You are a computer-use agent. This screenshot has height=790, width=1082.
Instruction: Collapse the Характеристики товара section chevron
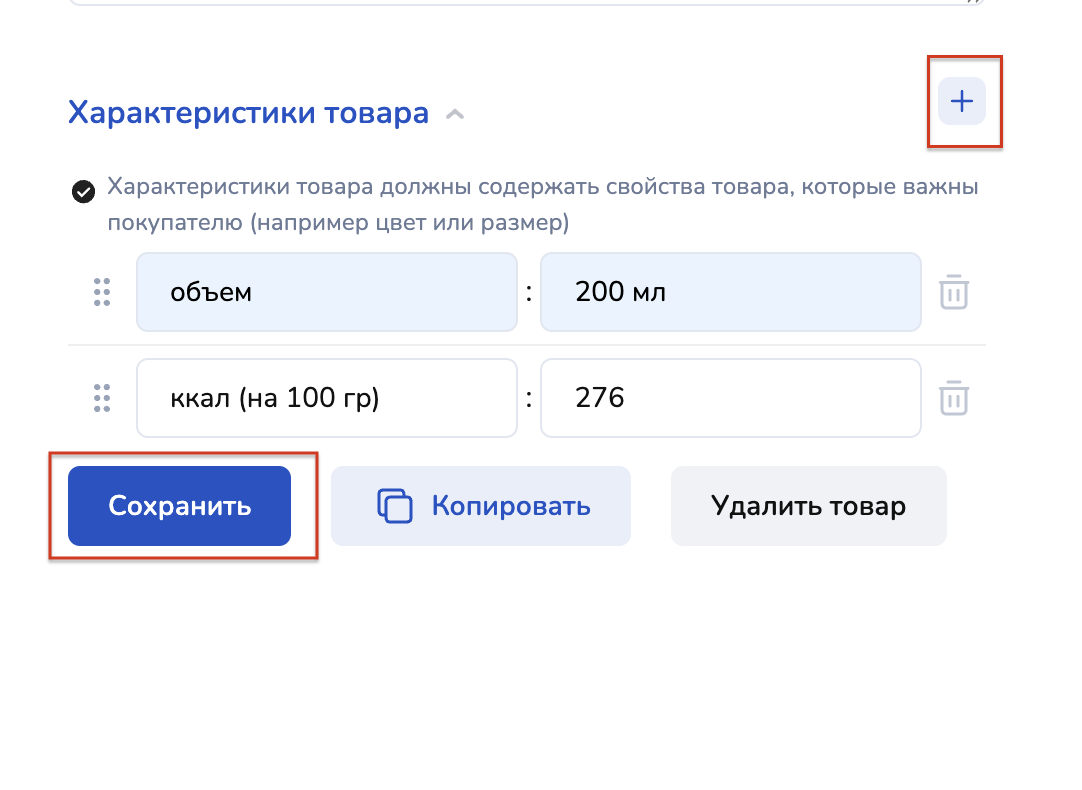[455, 114]
